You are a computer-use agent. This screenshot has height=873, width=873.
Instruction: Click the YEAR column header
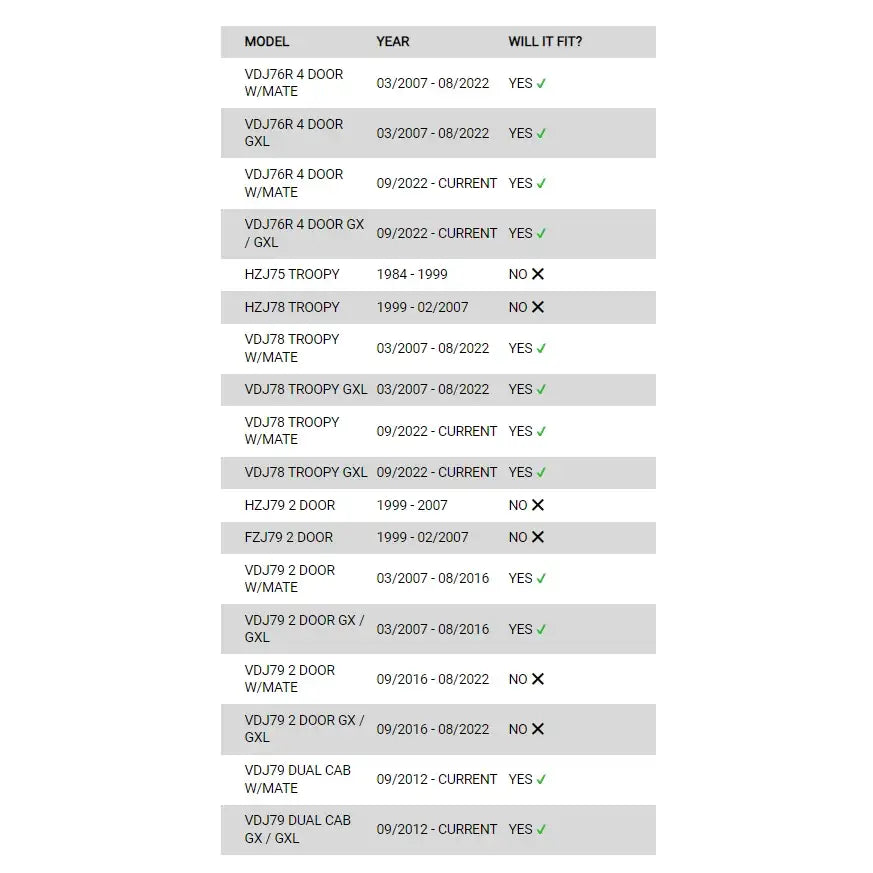[x=393, y=41]
